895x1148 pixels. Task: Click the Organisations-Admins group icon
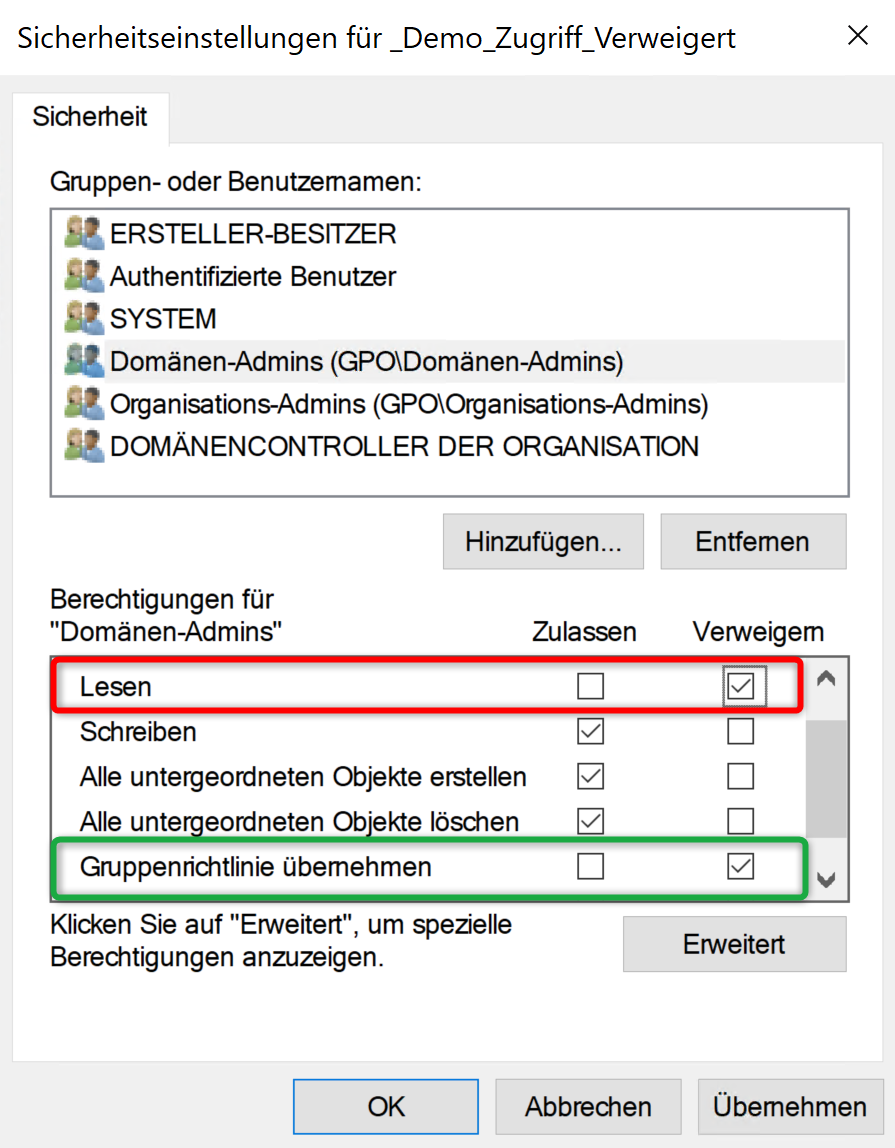(x=84, y=404)
